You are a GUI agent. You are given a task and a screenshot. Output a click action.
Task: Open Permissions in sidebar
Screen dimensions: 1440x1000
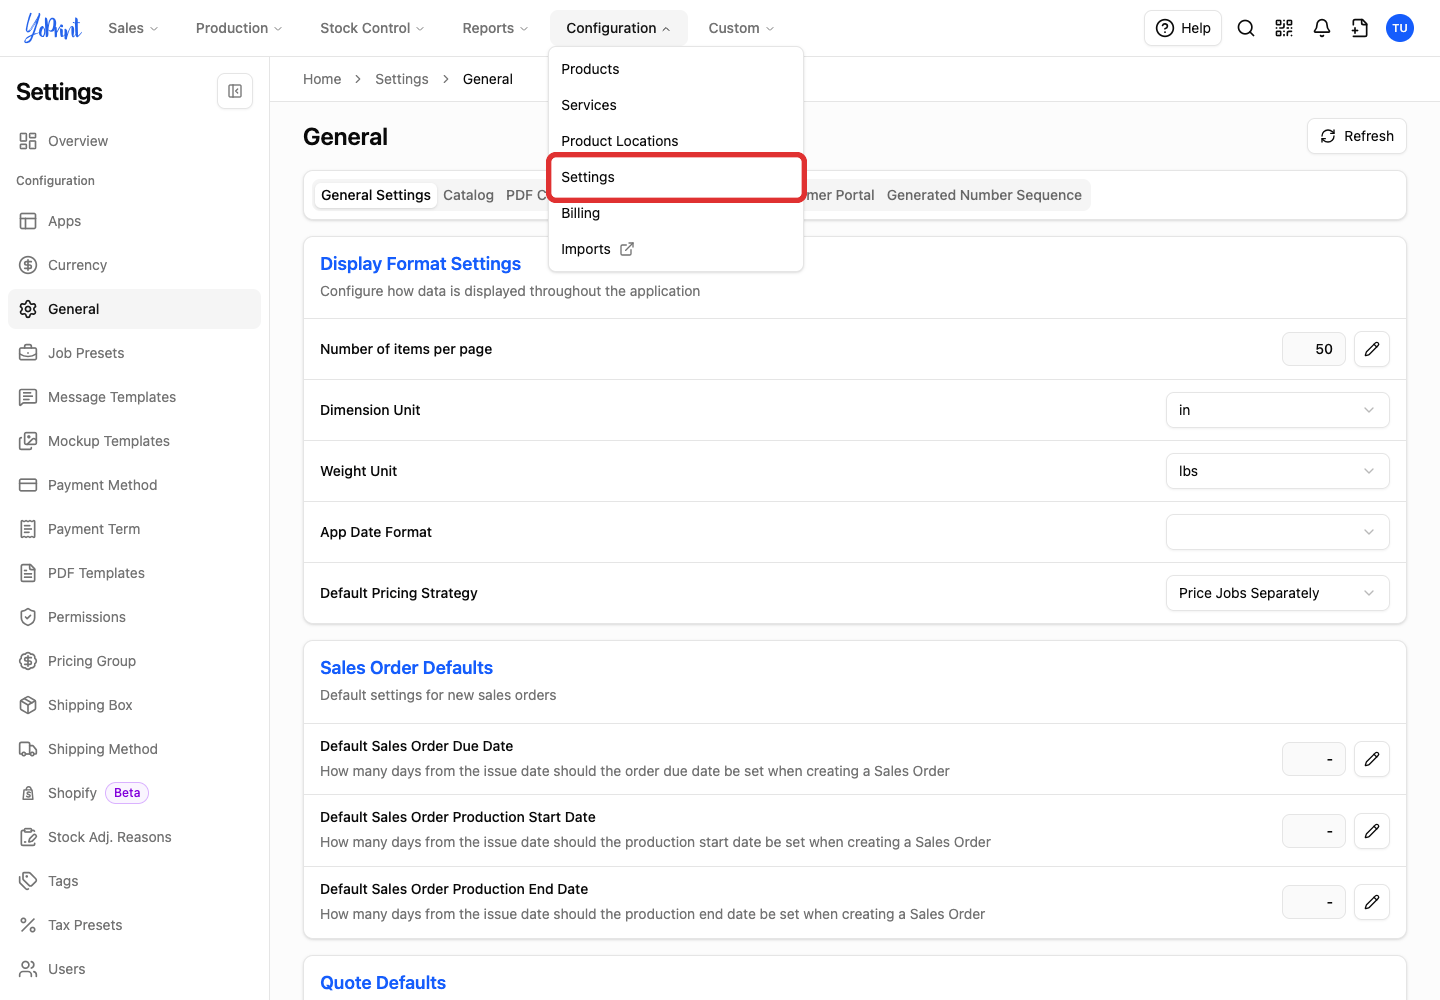pos(134,617)
